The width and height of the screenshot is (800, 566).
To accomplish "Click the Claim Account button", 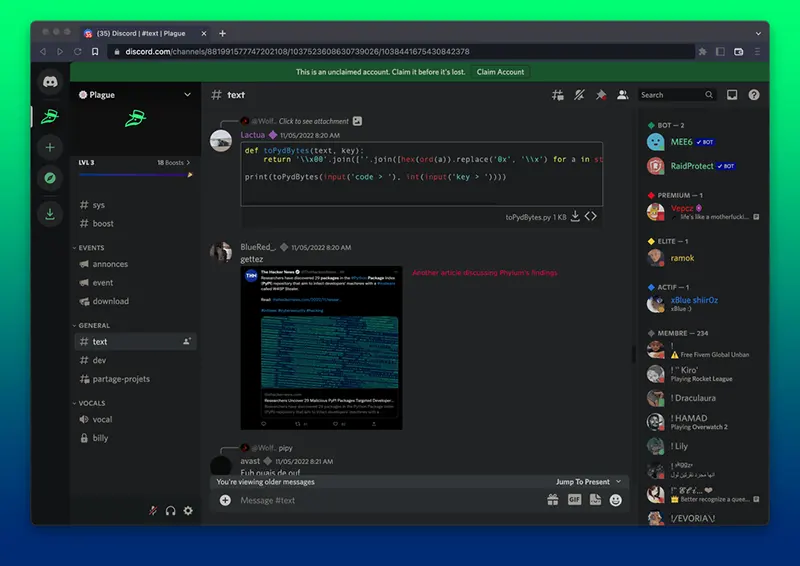I will (500, 72).
